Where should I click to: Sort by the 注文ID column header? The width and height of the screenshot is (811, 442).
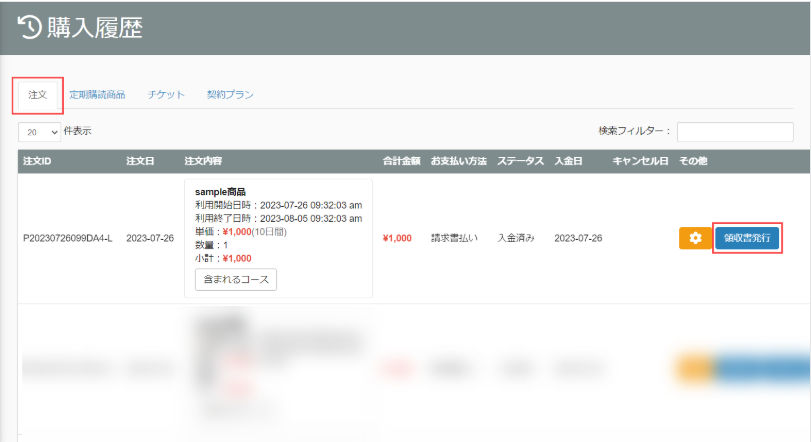(x=37, y=161)
